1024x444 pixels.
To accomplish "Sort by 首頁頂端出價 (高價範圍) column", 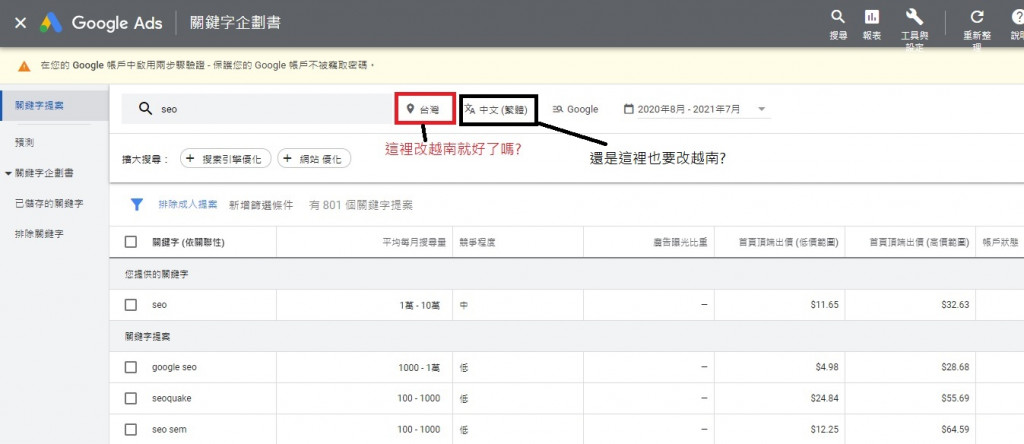I will click(920, 242).
